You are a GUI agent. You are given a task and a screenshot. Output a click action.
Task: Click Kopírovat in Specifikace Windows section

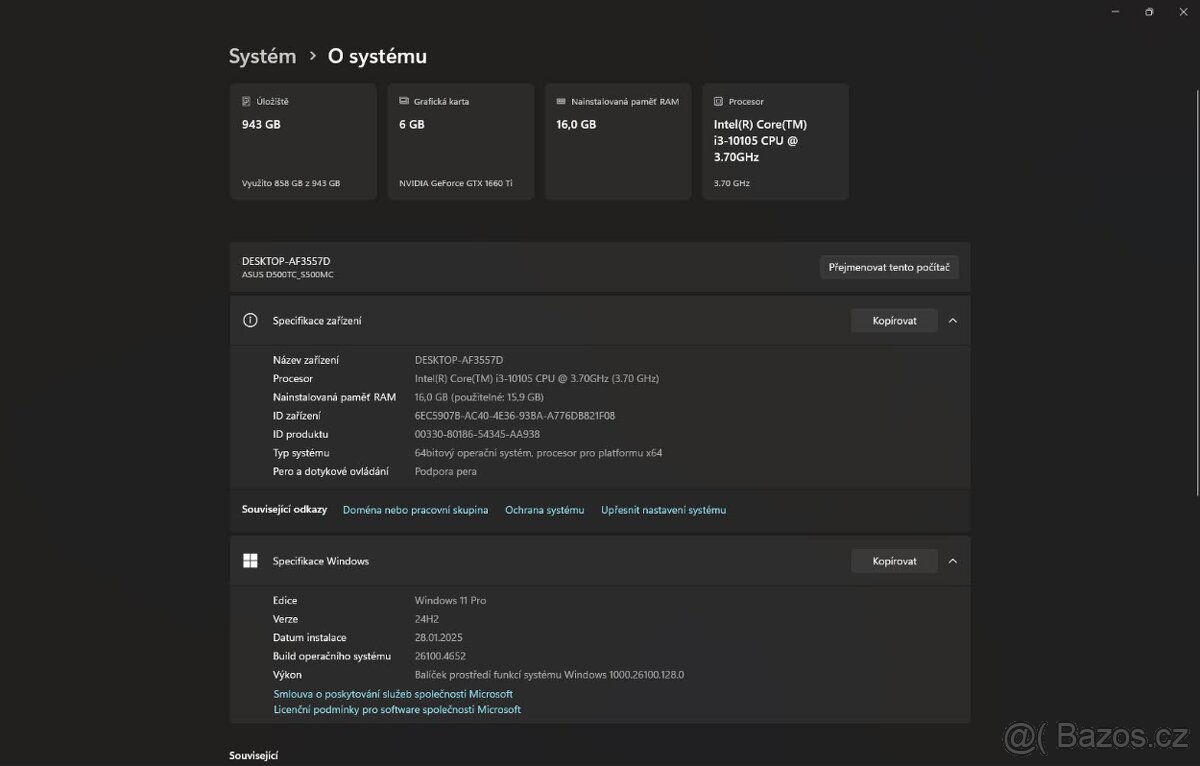point(893,560)
